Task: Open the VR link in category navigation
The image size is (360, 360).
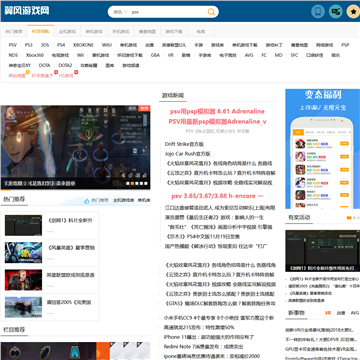Action: coord(171,55)
